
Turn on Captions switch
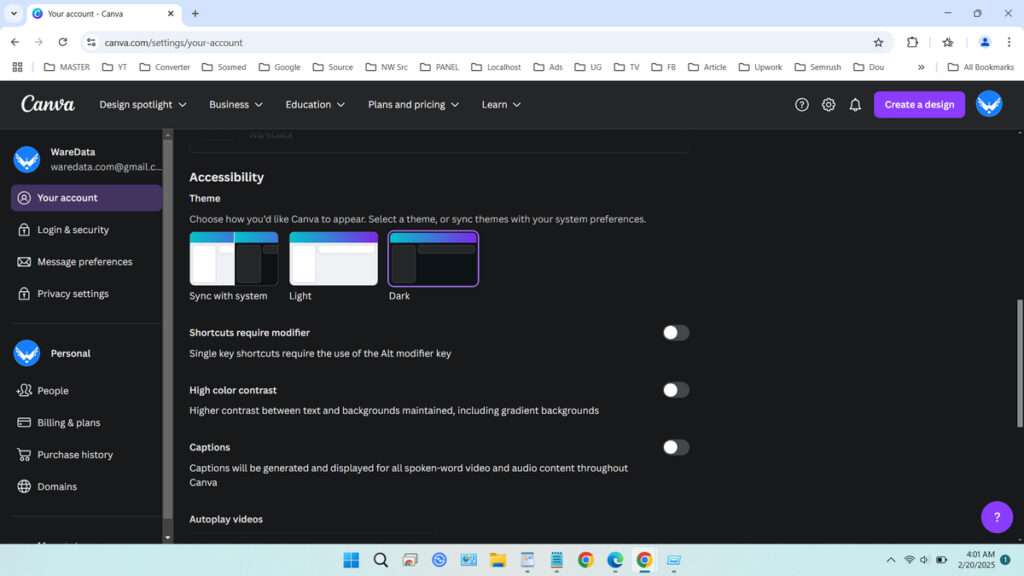point(676,447)
